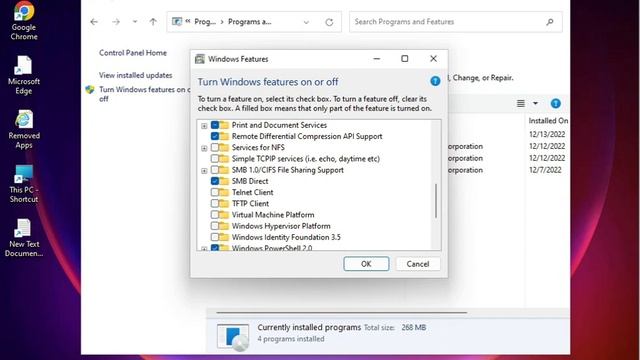Image resolution: width=640 pixels, height=360 pixels.
Task: Enable Simple TCPIP services checkbox
Action: click(215, 158)
